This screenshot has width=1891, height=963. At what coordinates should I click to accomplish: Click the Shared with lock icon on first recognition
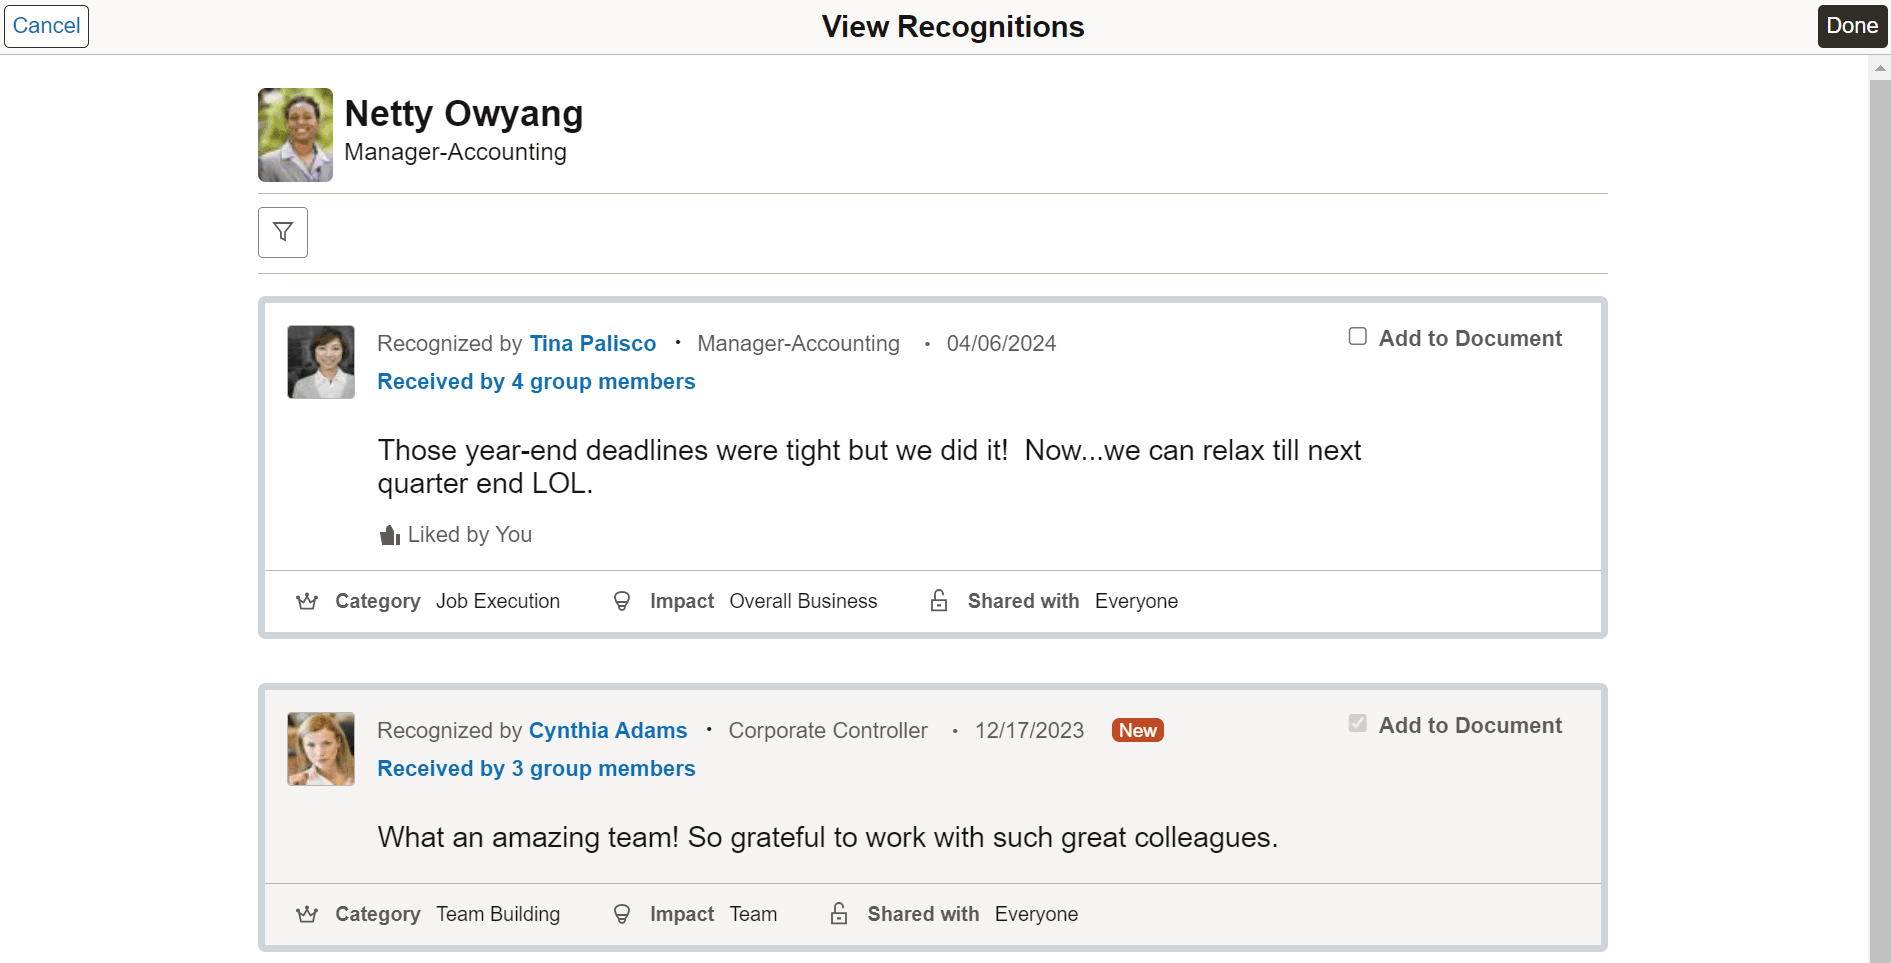point(938,601)
